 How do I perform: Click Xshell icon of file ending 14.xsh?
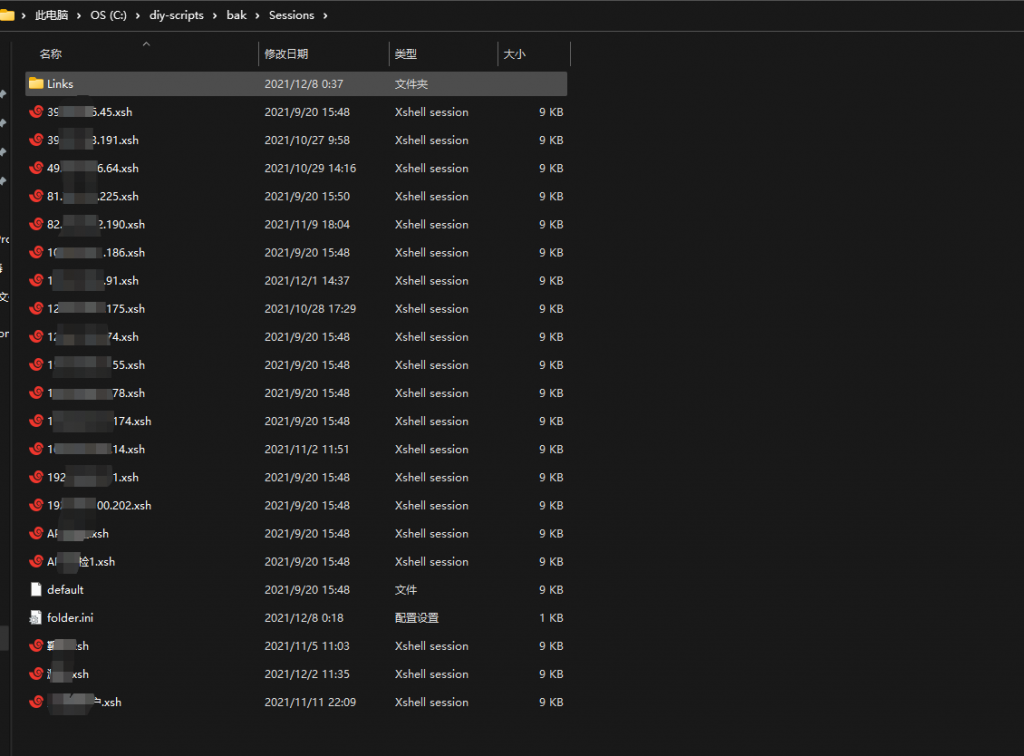click(x=36, y=449)
